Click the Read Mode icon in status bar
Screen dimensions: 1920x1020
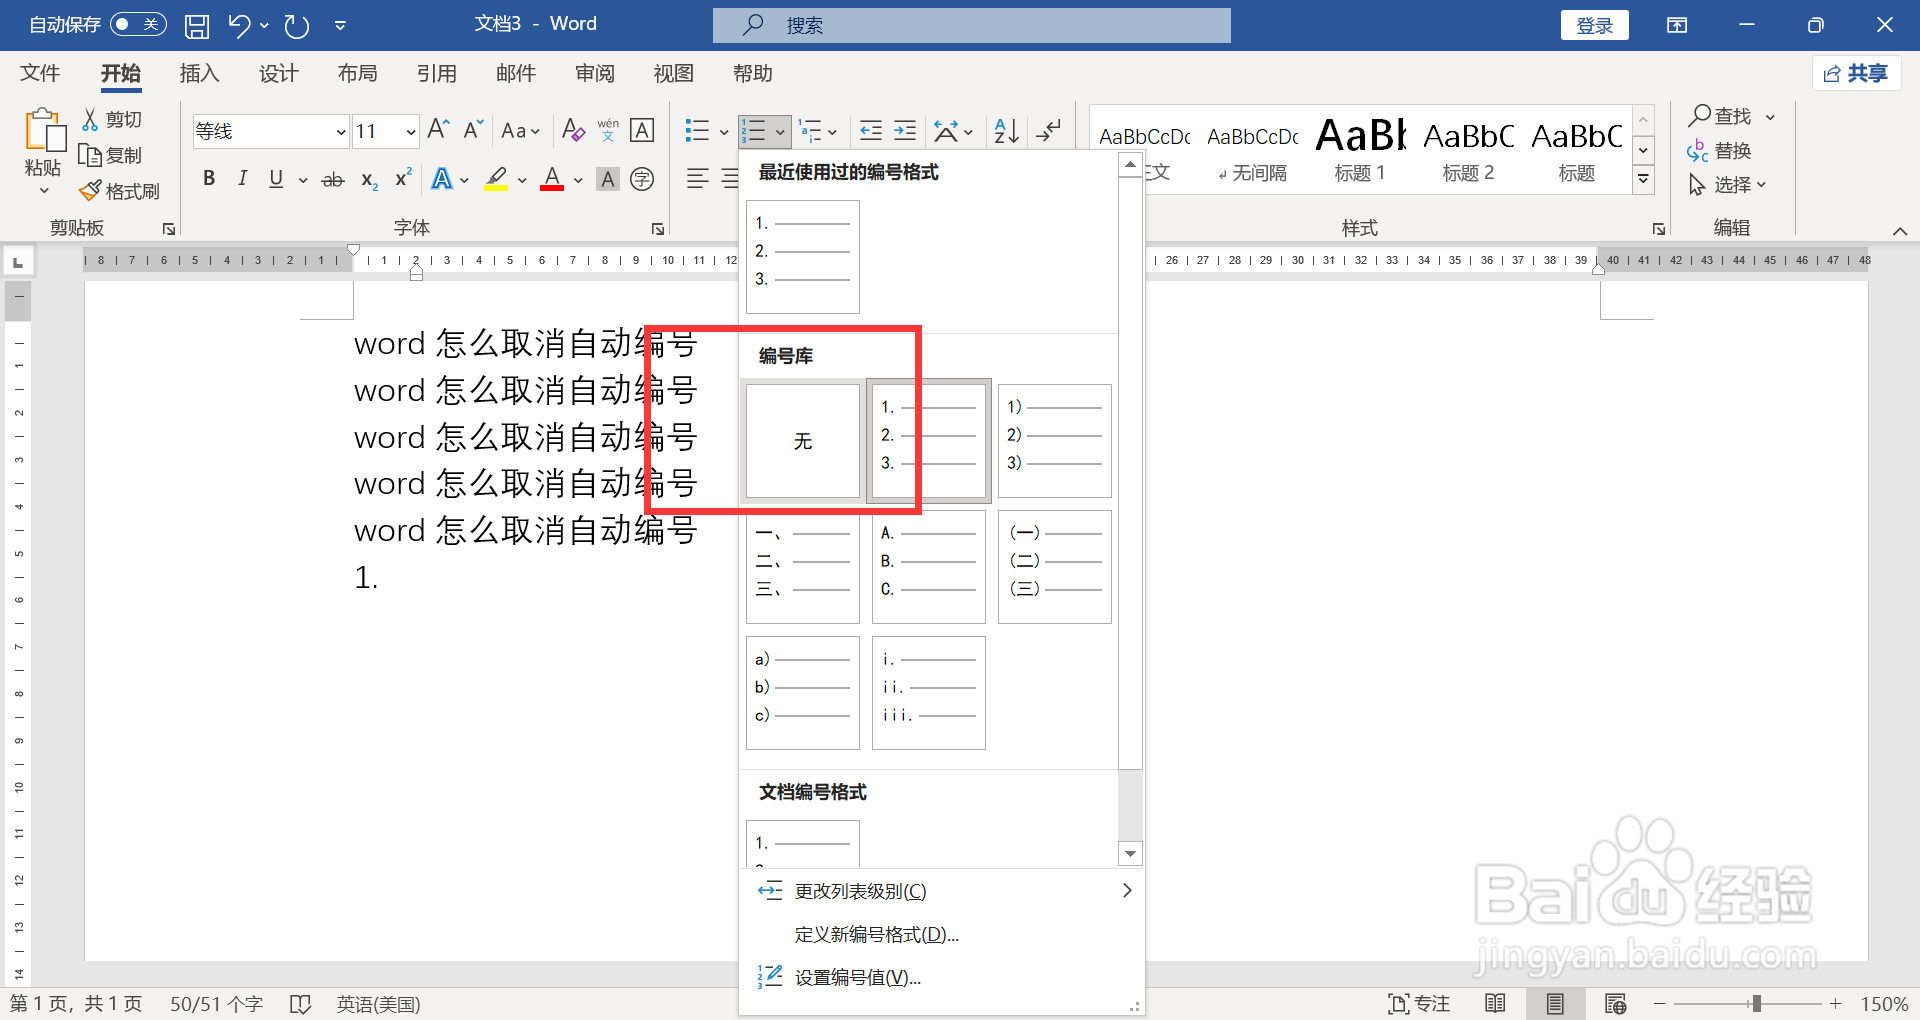click(x=1495, y=1003)
